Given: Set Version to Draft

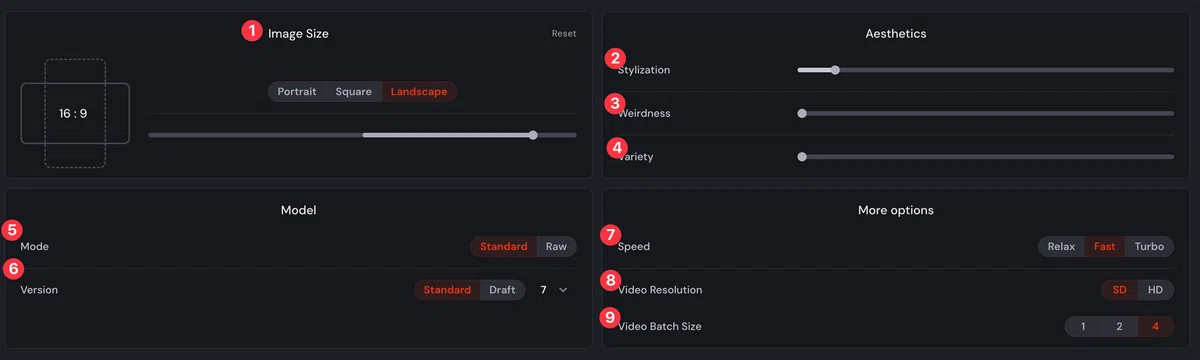Looking at the screenshot, I should pos(502,290).
